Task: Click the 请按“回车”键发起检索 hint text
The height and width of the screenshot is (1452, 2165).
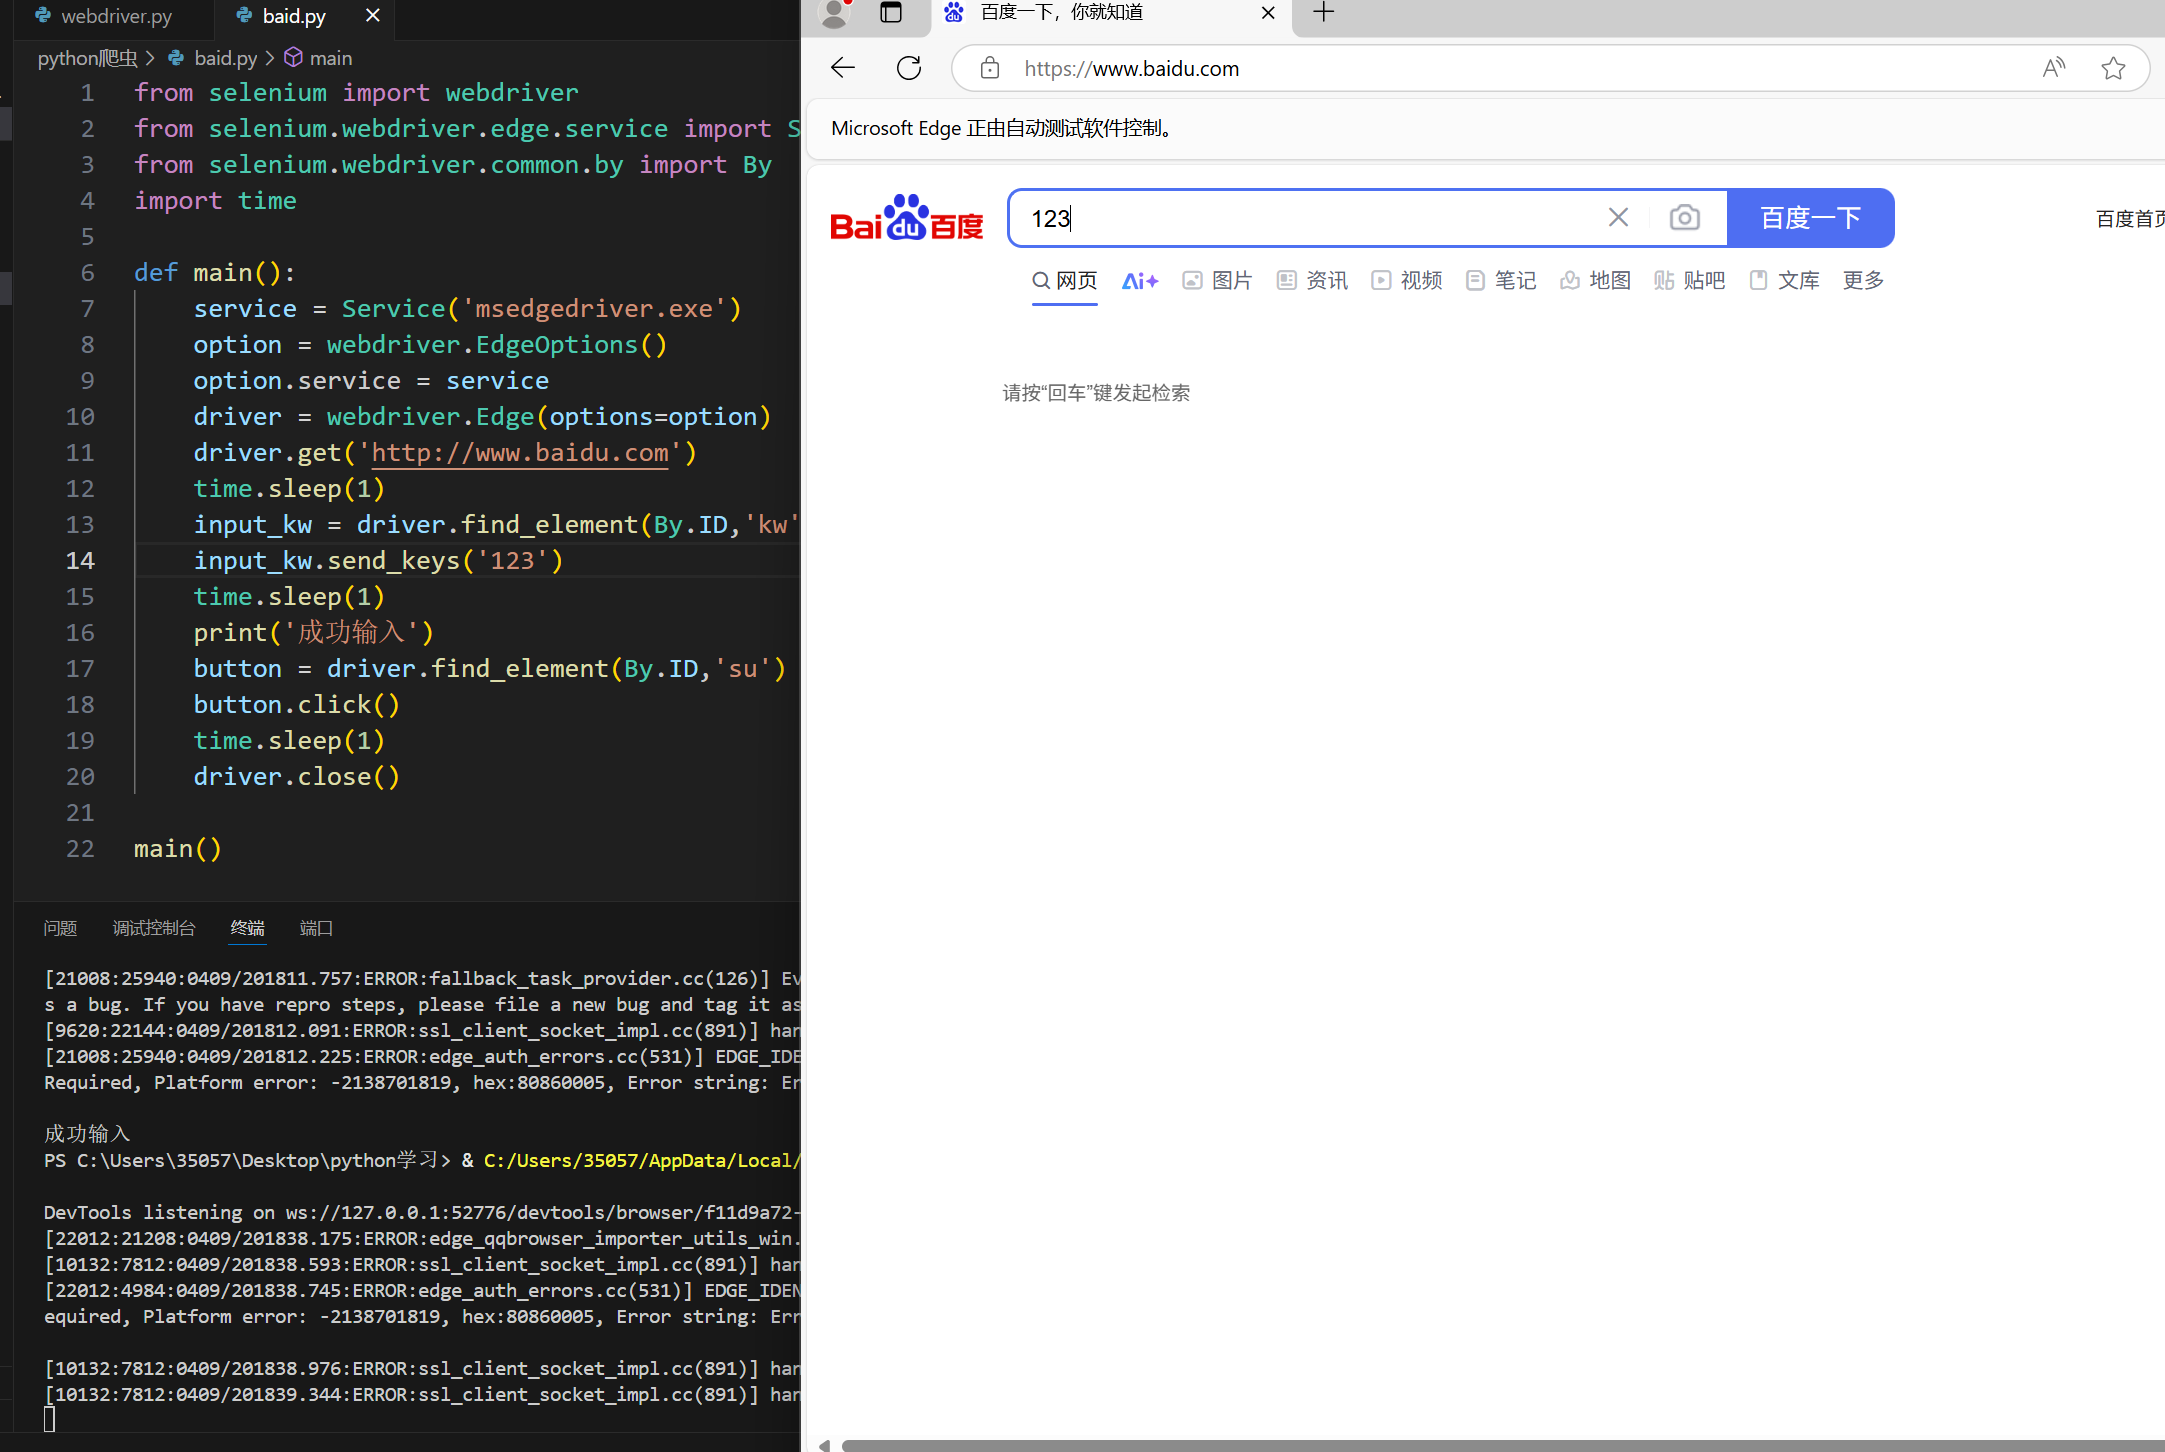Action: point(1096,393)
